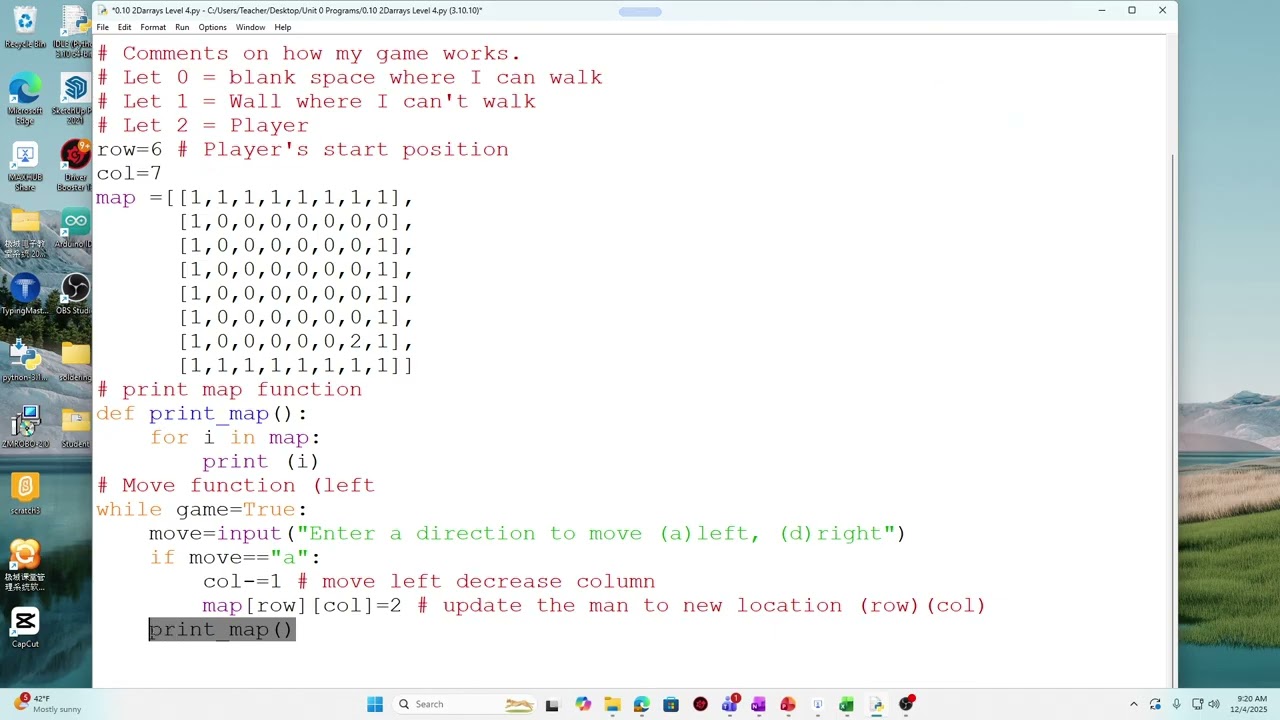This screenshot has height=720, width=1280.
Task: Click the 'while game=True:' line
Action: (202, 509)
